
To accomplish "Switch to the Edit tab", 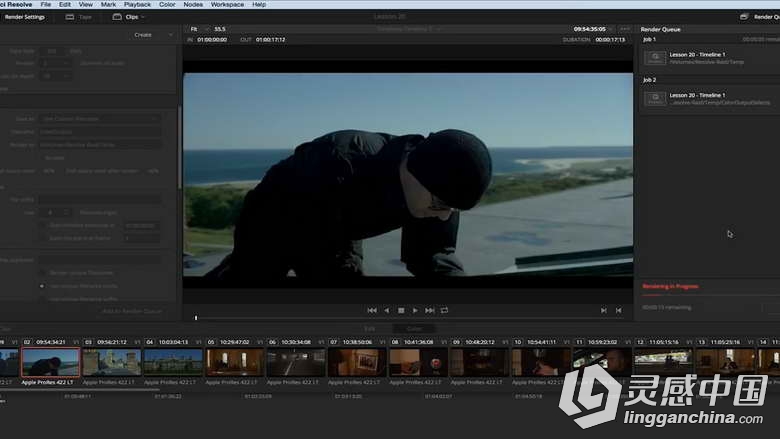I will pyautogui.click(x=370, y=329).
